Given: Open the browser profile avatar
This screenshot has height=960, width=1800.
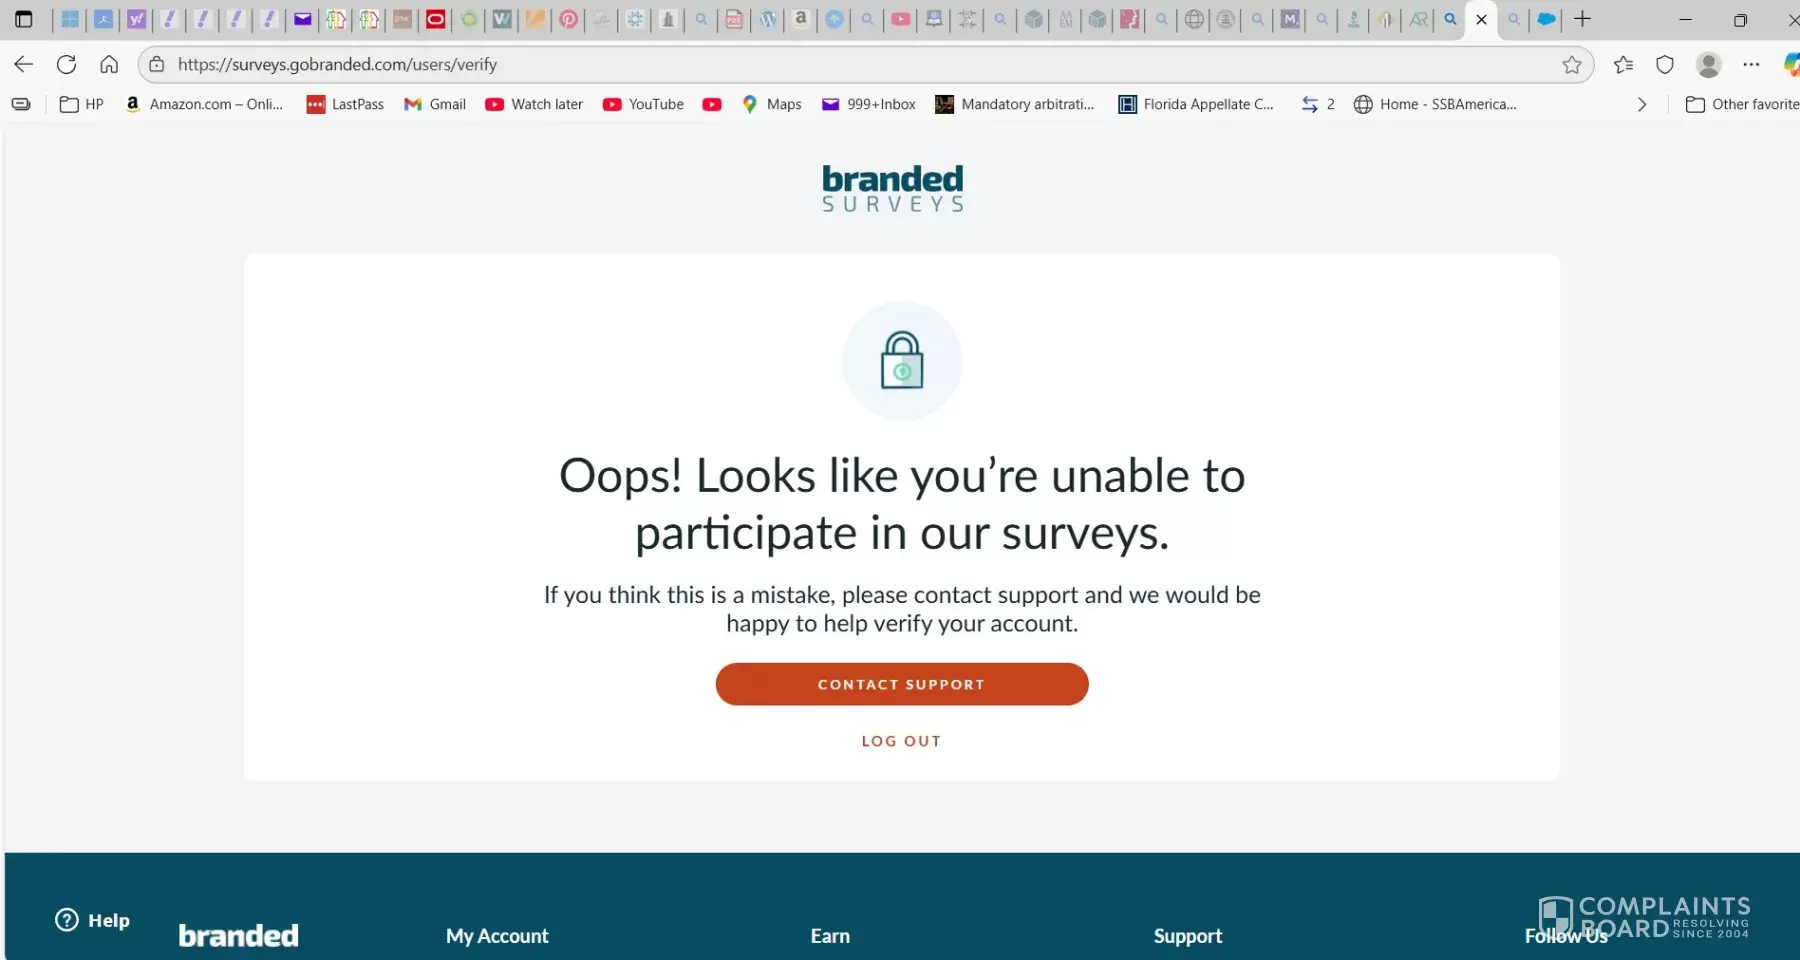Looking at the screenshot, I should coord(1709,65).
